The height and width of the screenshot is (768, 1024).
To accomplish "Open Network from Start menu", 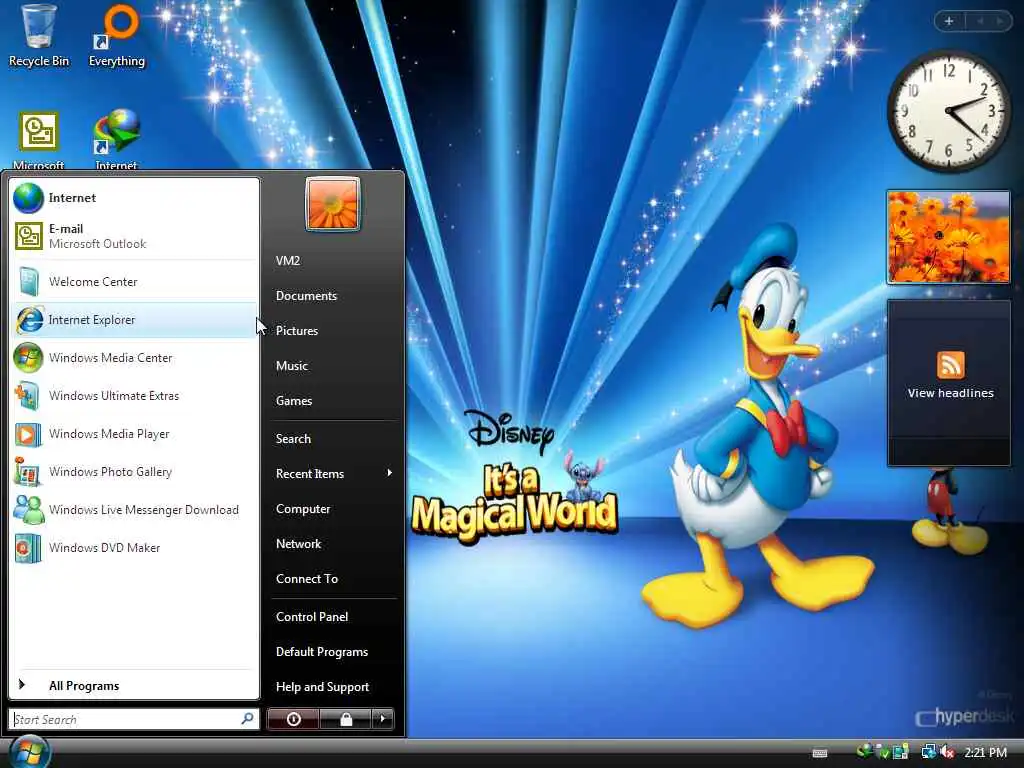I will [x=298, y=544].
